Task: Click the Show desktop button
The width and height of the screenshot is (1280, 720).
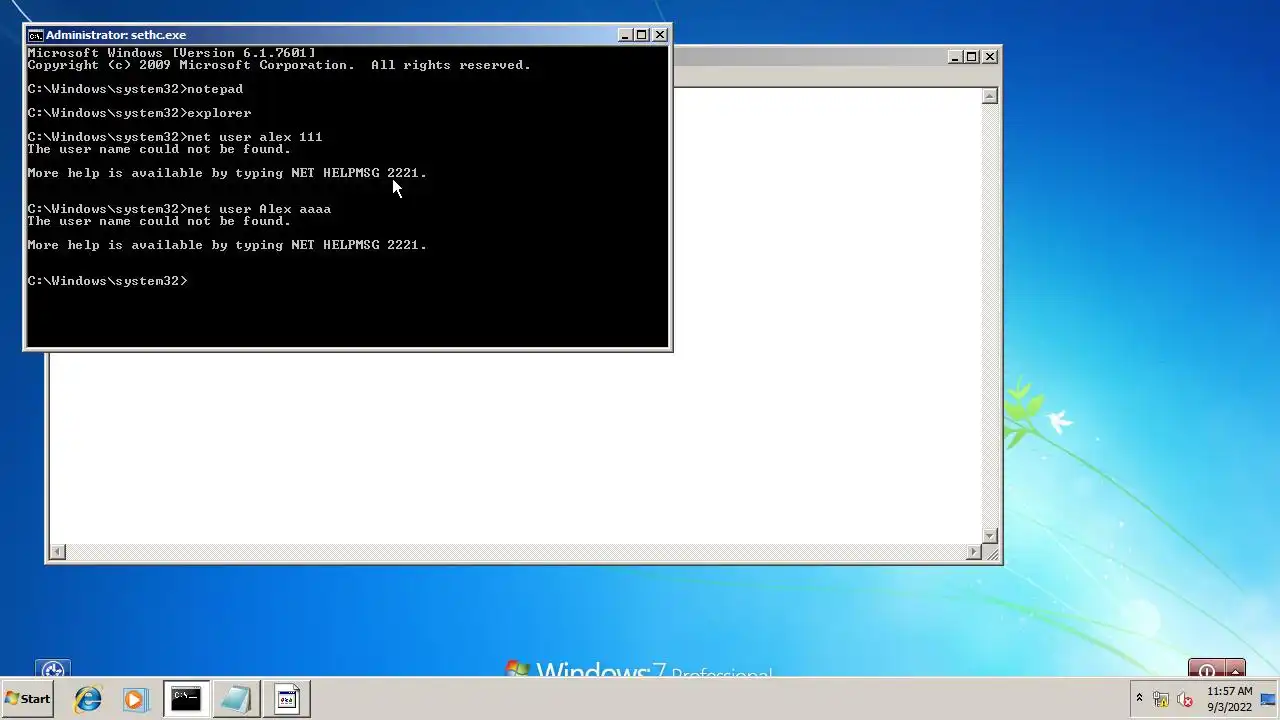Action: click(x=1268, y=699)
